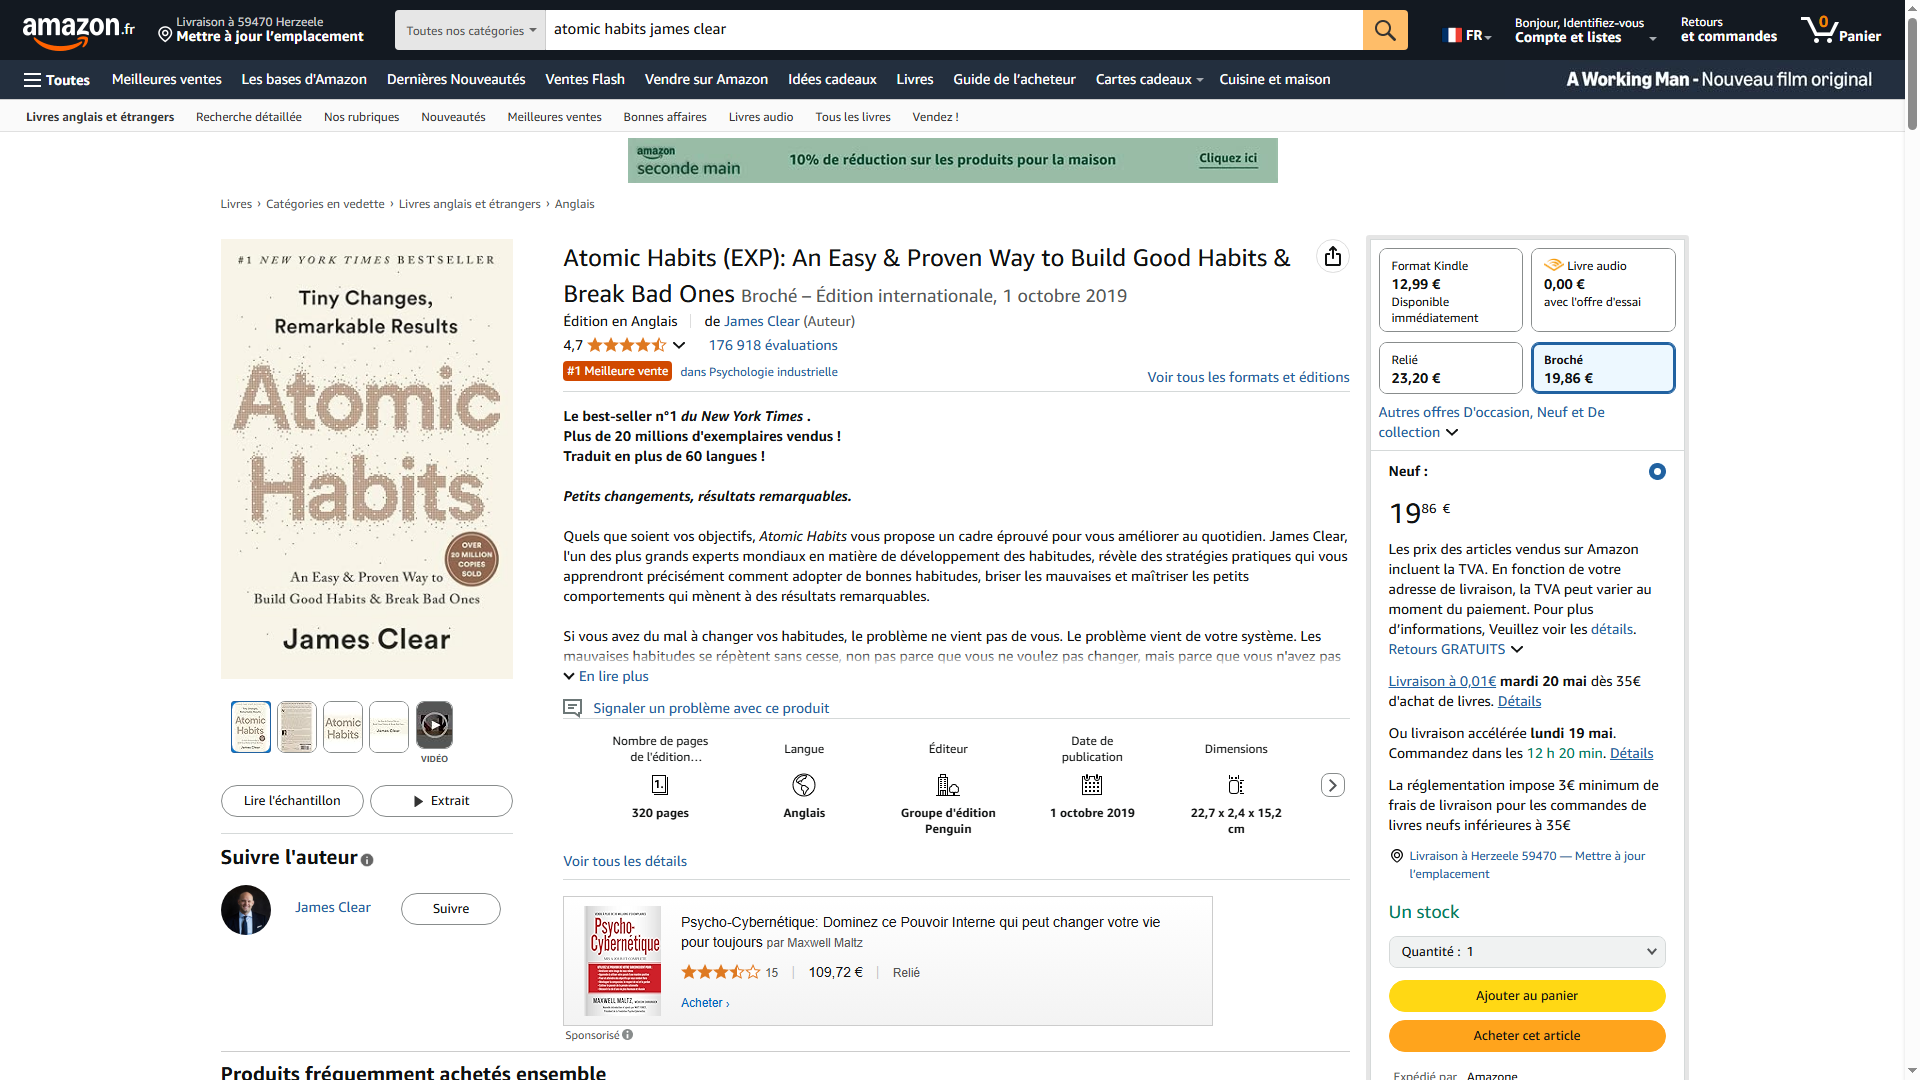Select the Relié format option

coord(1450,368)
